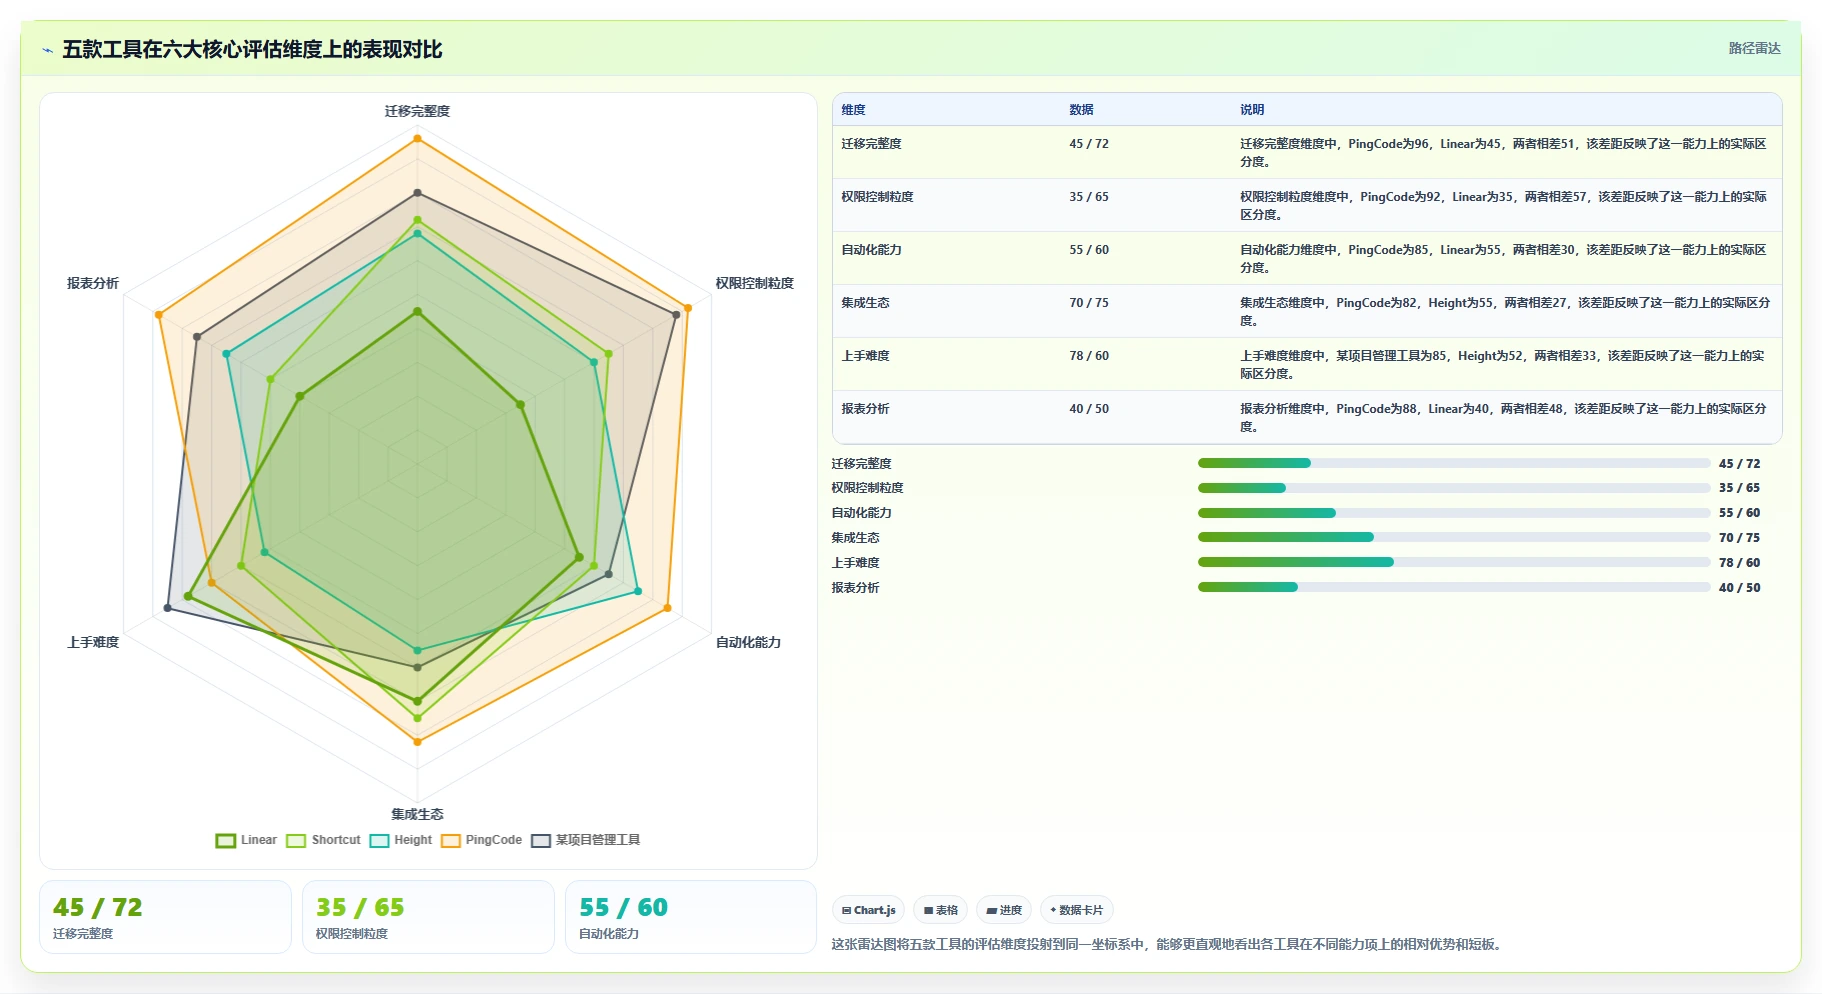Toggle the PingCode legend series
Image resolution: width=1822 pixels, height=994 pixels.
tap(481, 840)
